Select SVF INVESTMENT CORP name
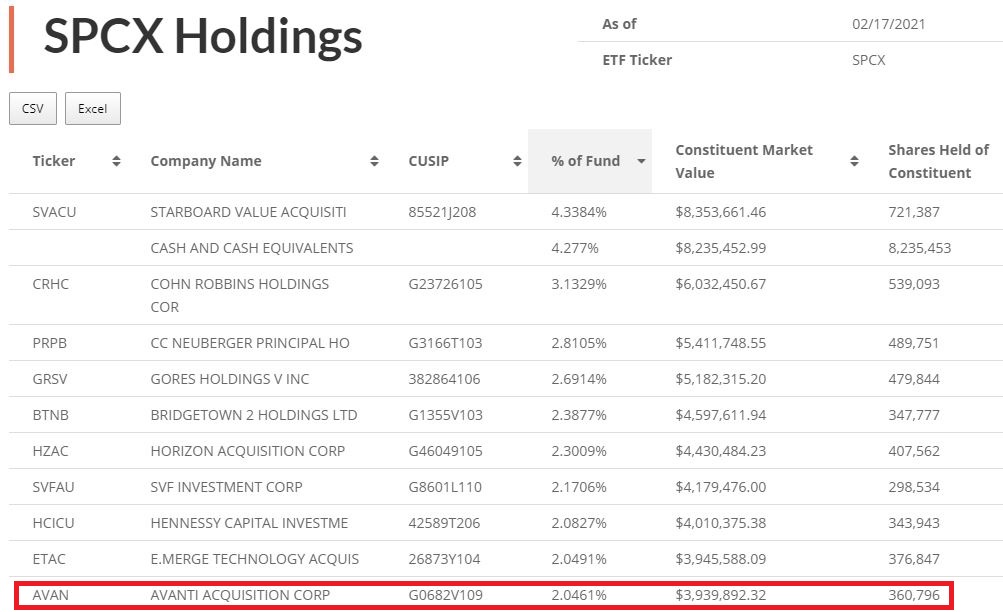 coord(226,487)
